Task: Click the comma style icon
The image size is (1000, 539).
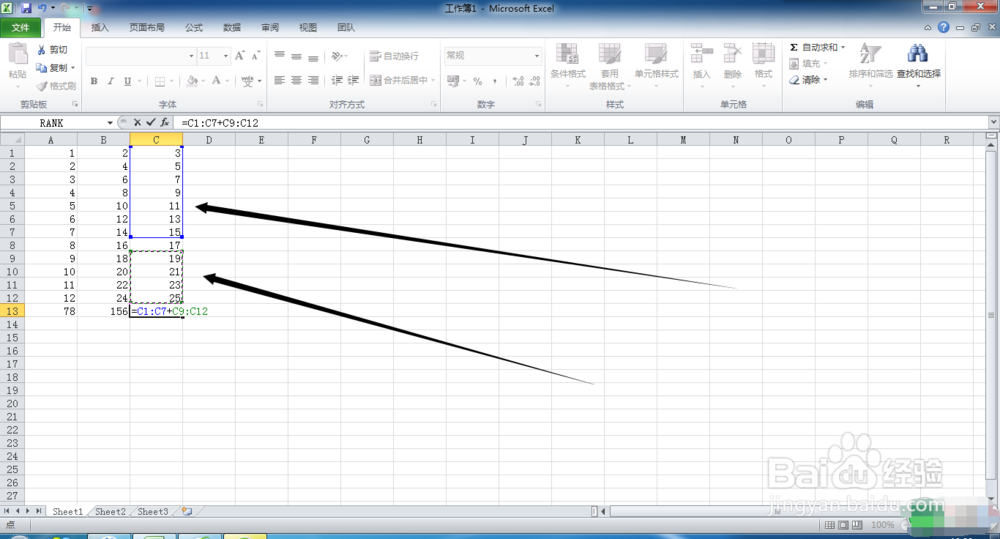Action: (x=495, y=81)
